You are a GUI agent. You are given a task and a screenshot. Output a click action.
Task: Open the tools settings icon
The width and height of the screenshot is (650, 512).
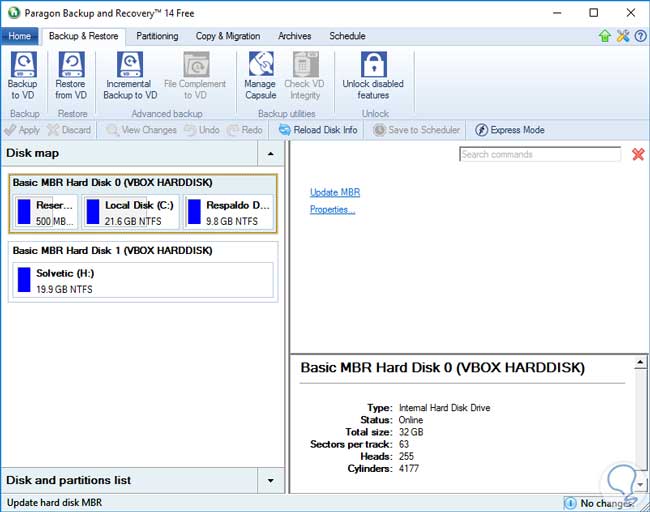coord(623,36)
